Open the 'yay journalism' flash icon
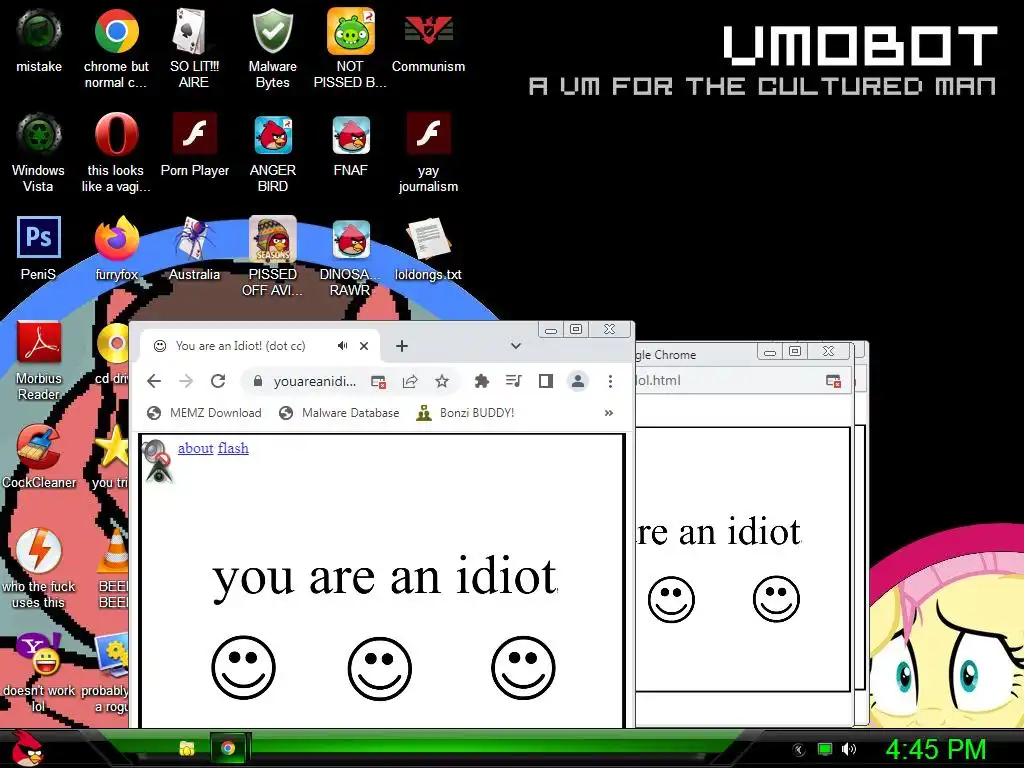The height and width of the screenshot is (768, 1024). [x=428, y=153]
